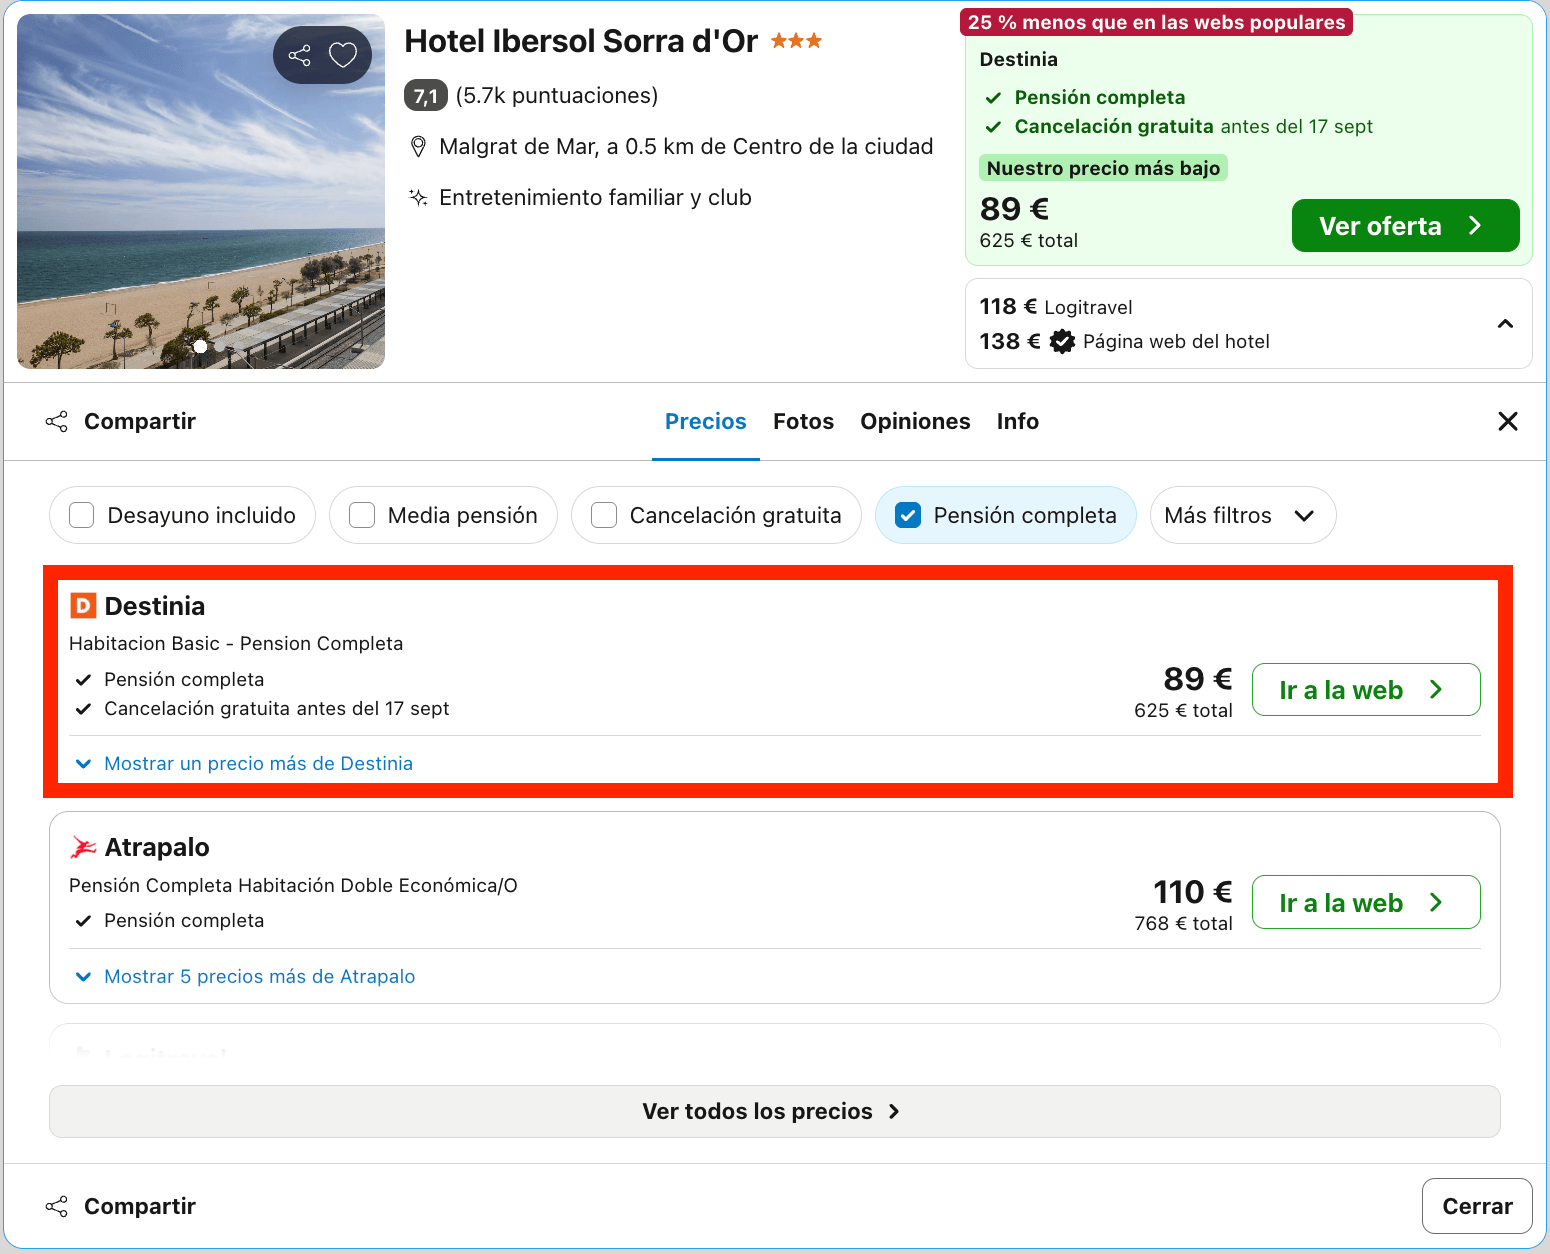1550x1254 pixels.
Task: Open the Más filtros dropdown
Action: (1243, 515)
